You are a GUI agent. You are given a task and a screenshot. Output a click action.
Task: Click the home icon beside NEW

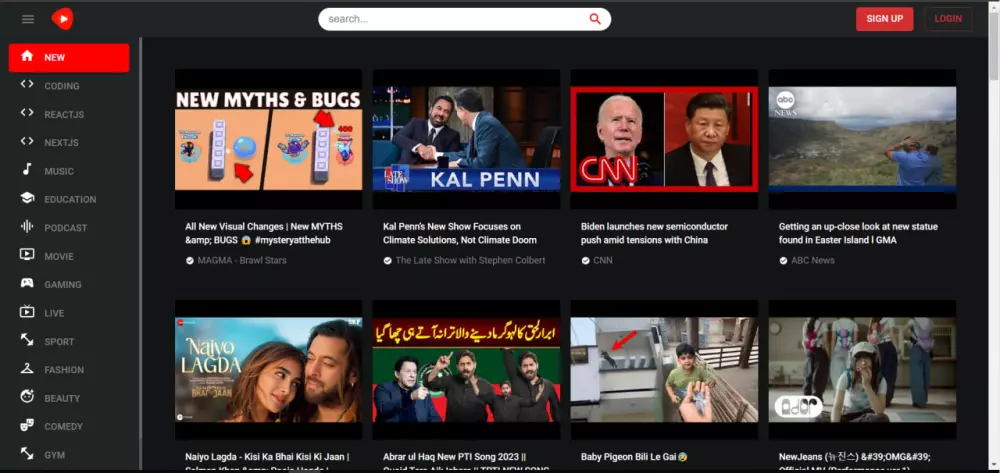(x=27, y=56)
